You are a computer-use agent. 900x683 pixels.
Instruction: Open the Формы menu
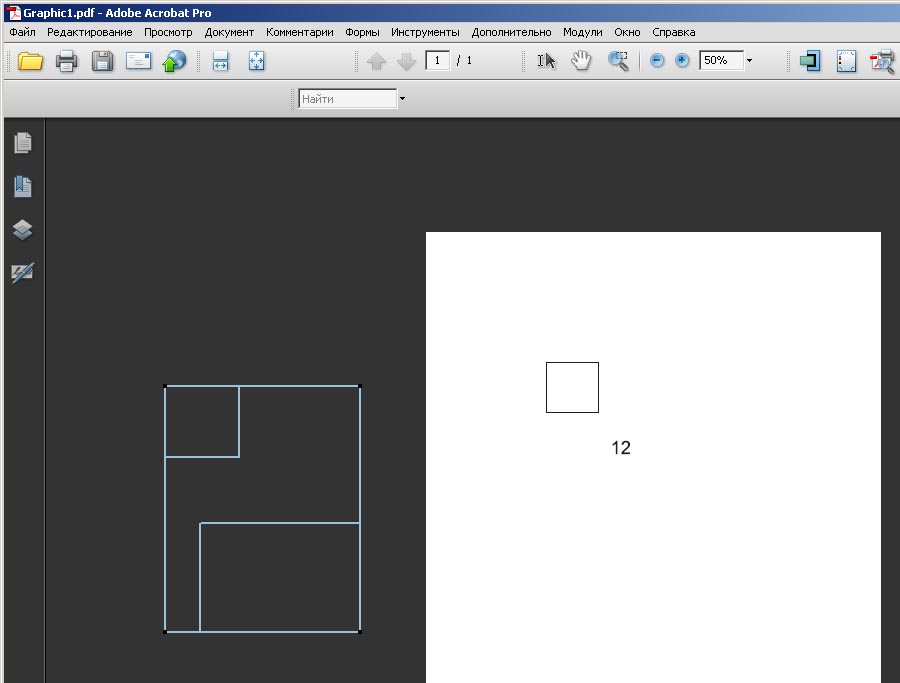pyautogui.click(x=362, y=32)
